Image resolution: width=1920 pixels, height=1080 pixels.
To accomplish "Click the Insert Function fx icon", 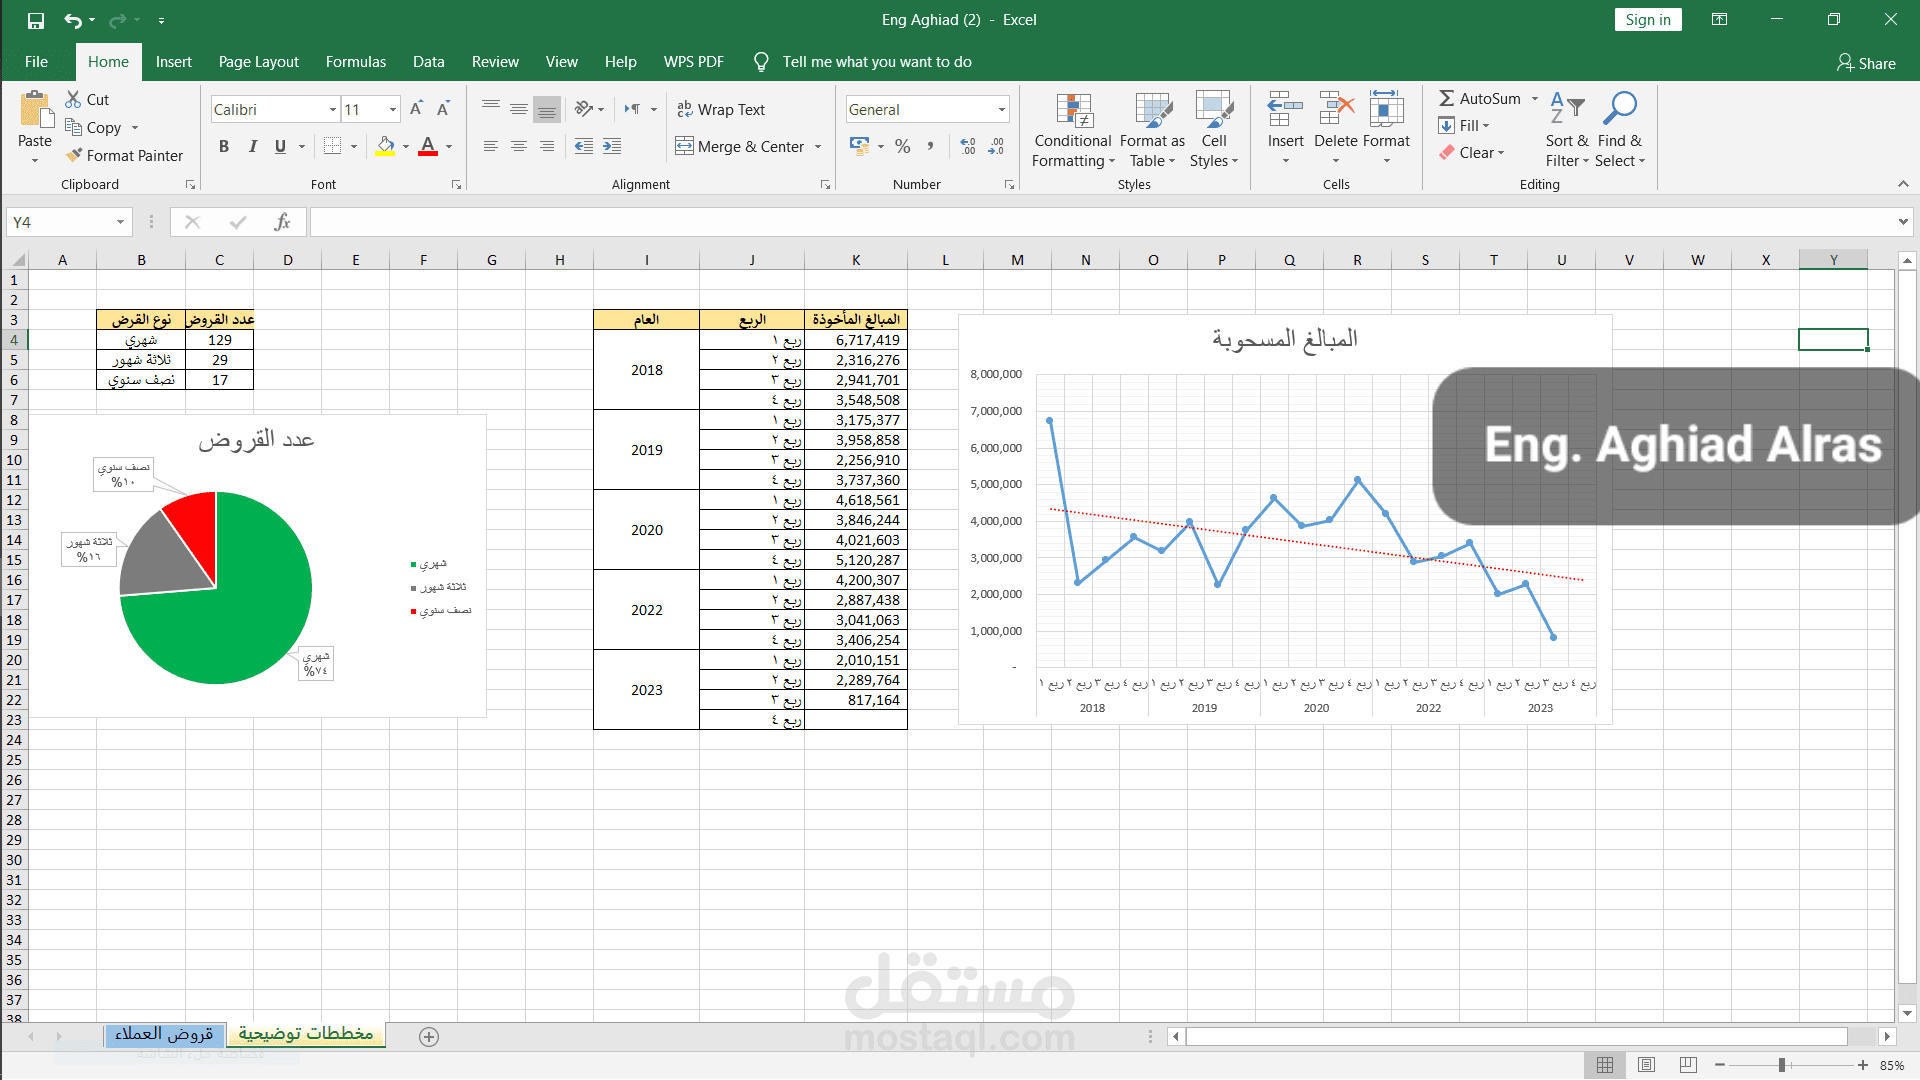I will (x=283, y=222).
